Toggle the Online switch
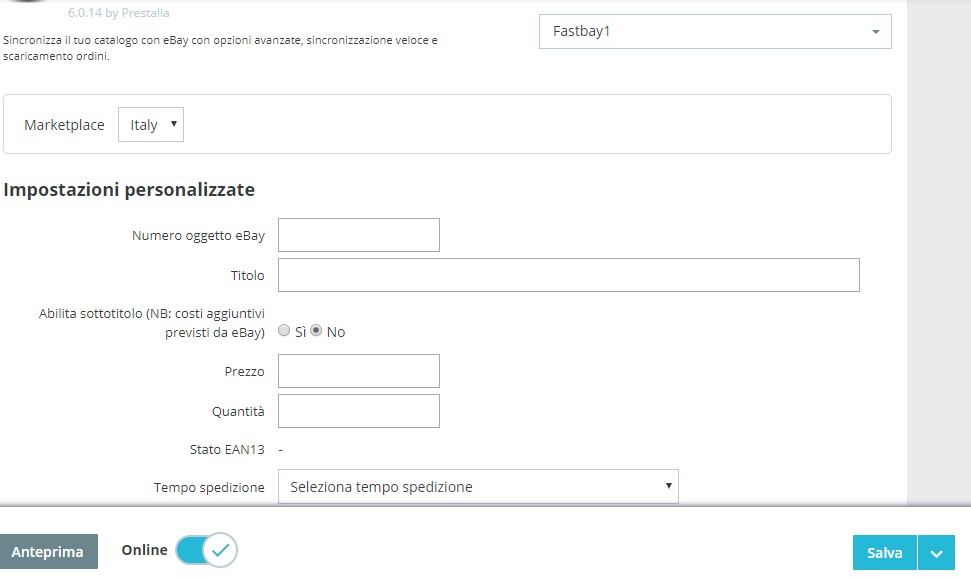Image resolution: width=971 pixels, height=577 pixels. tap(206, 550)
